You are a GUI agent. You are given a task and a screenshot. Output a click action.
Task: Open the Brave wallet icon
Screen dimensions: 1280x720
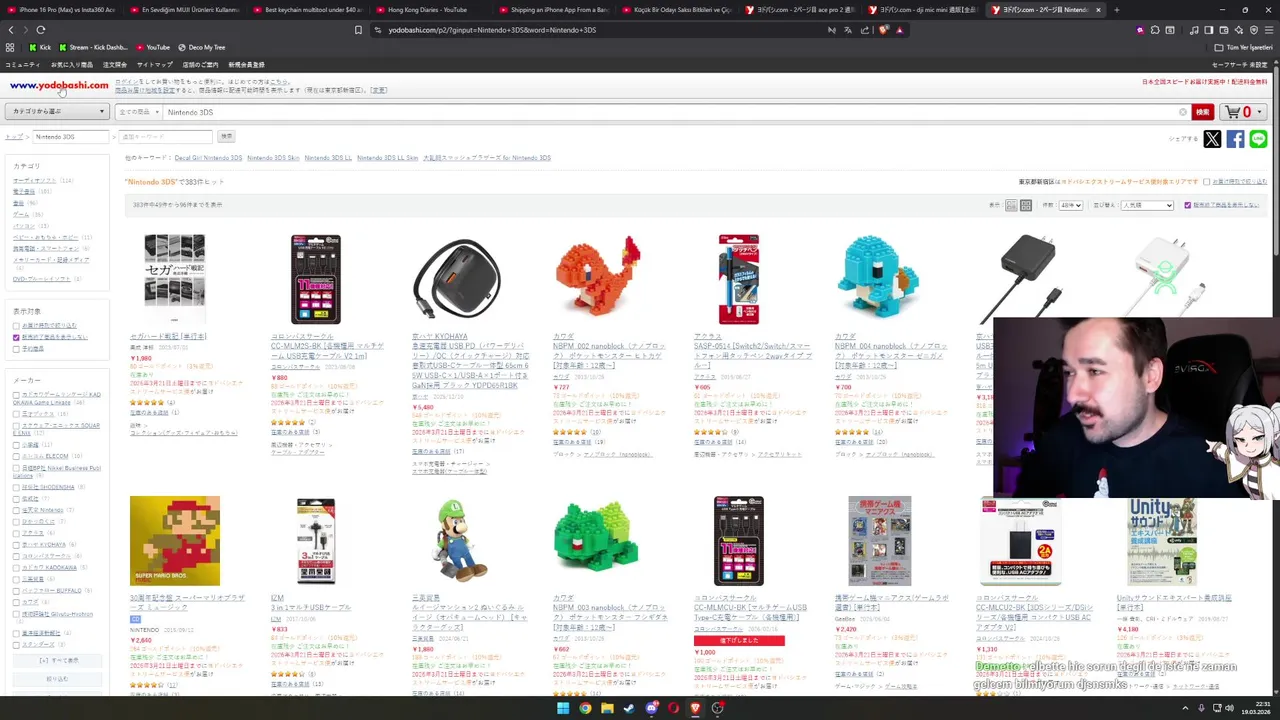coord(1224,30)
